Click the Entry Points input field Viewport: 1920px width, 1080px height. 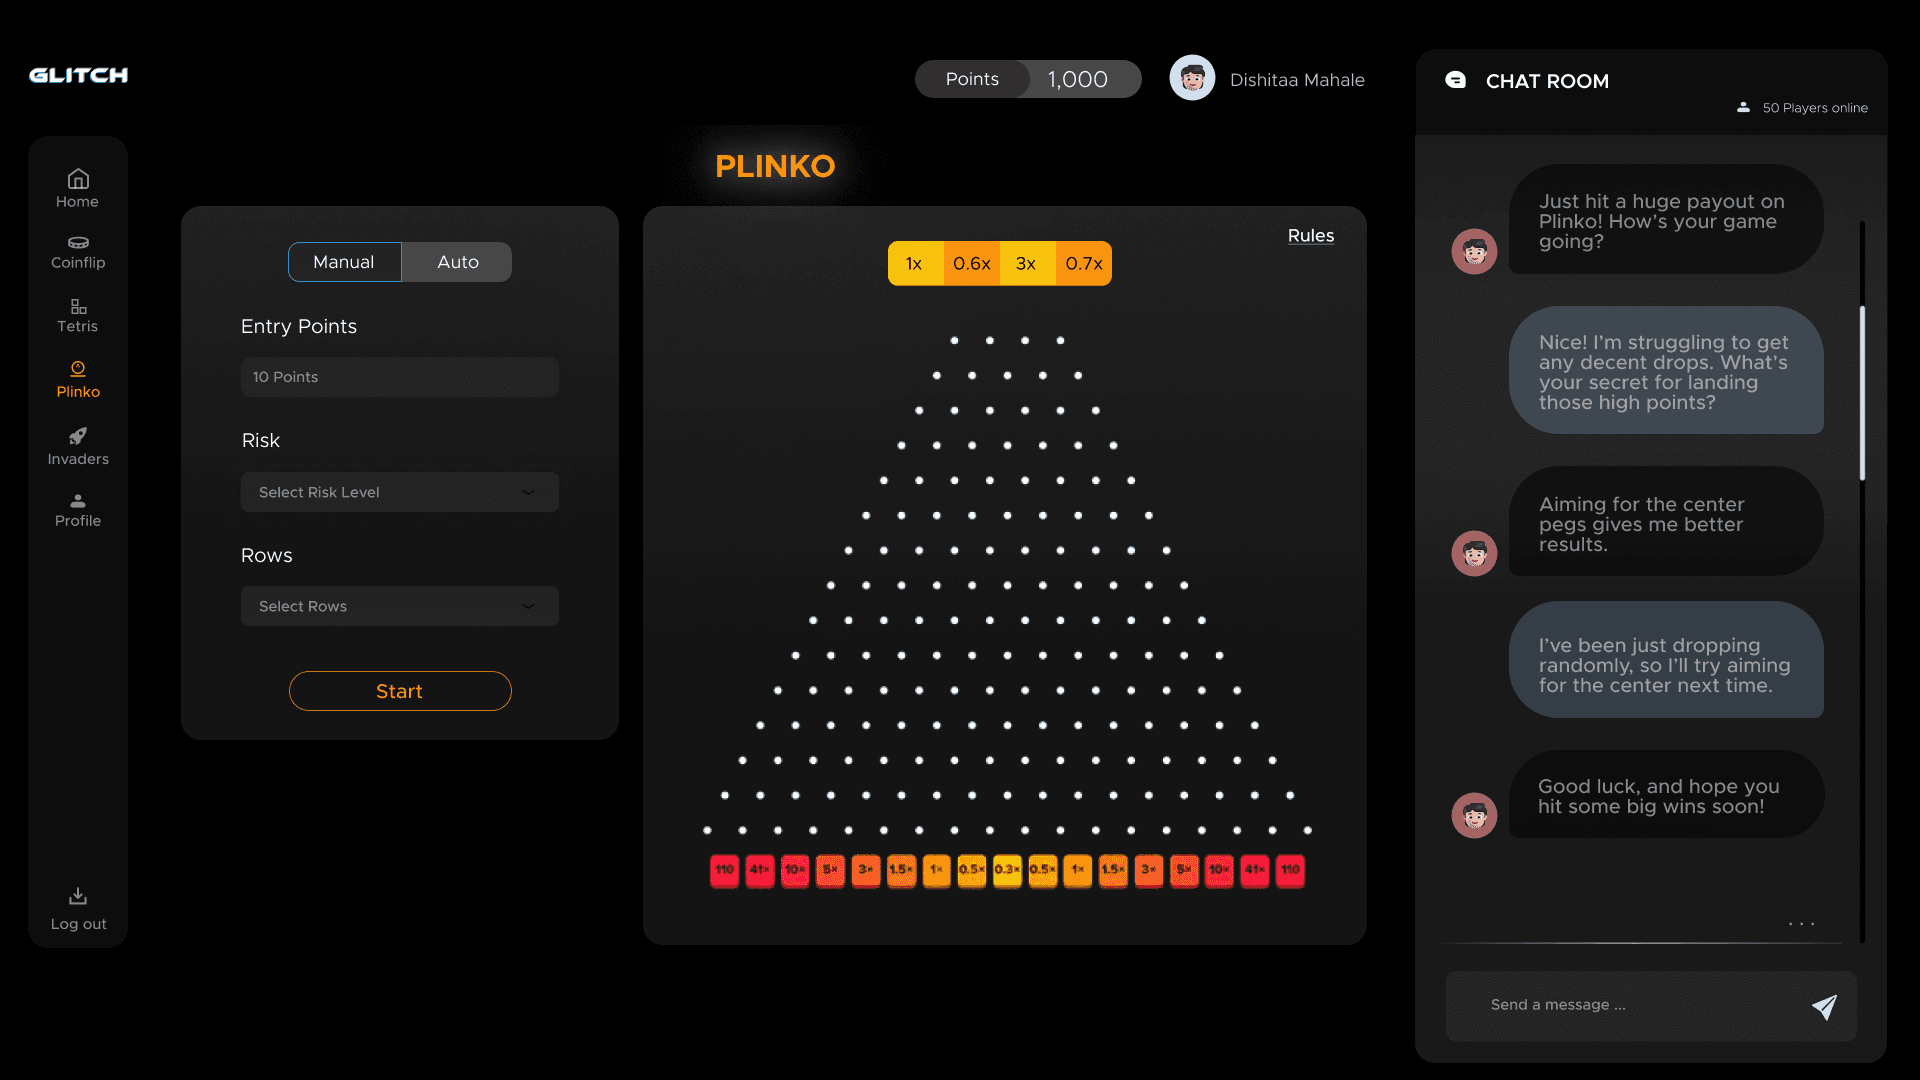[x=399, y=377]
